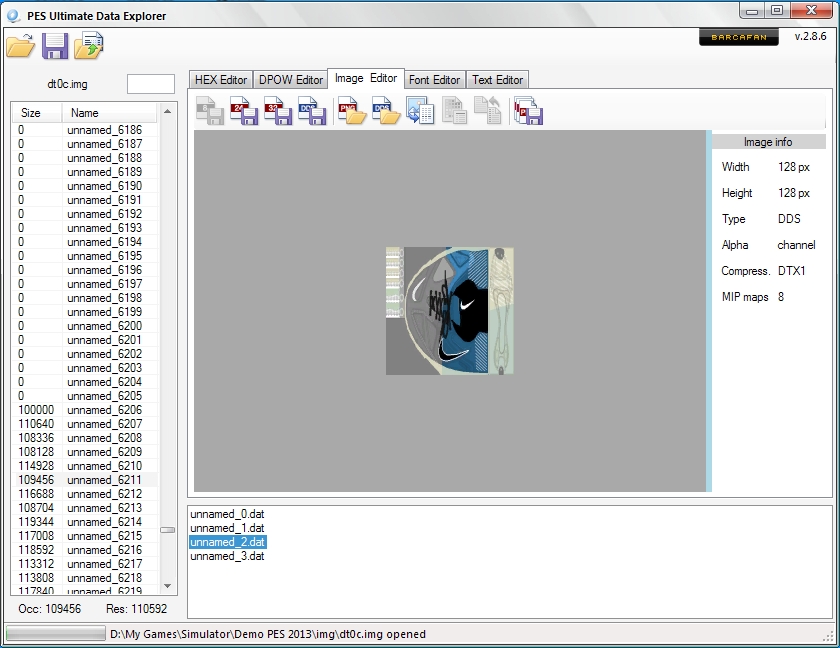Image resolution: width=840 pixels, height=648 pixels.
Task: Click the file list scroll up arrow
Action: (167, 111)
